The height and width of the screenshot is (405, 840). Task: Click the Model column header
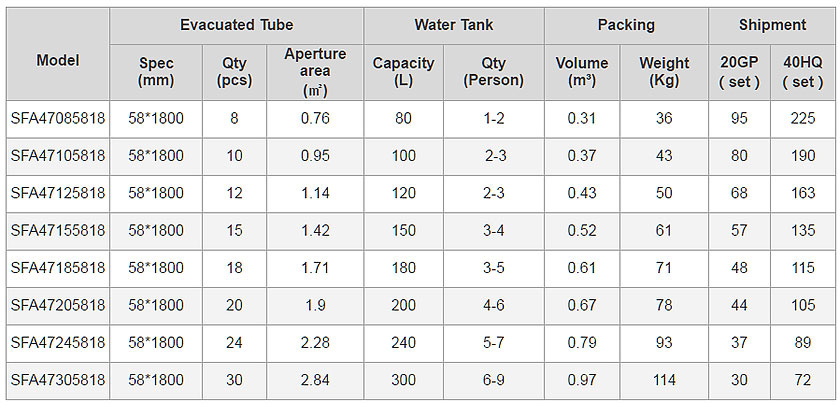57,59
